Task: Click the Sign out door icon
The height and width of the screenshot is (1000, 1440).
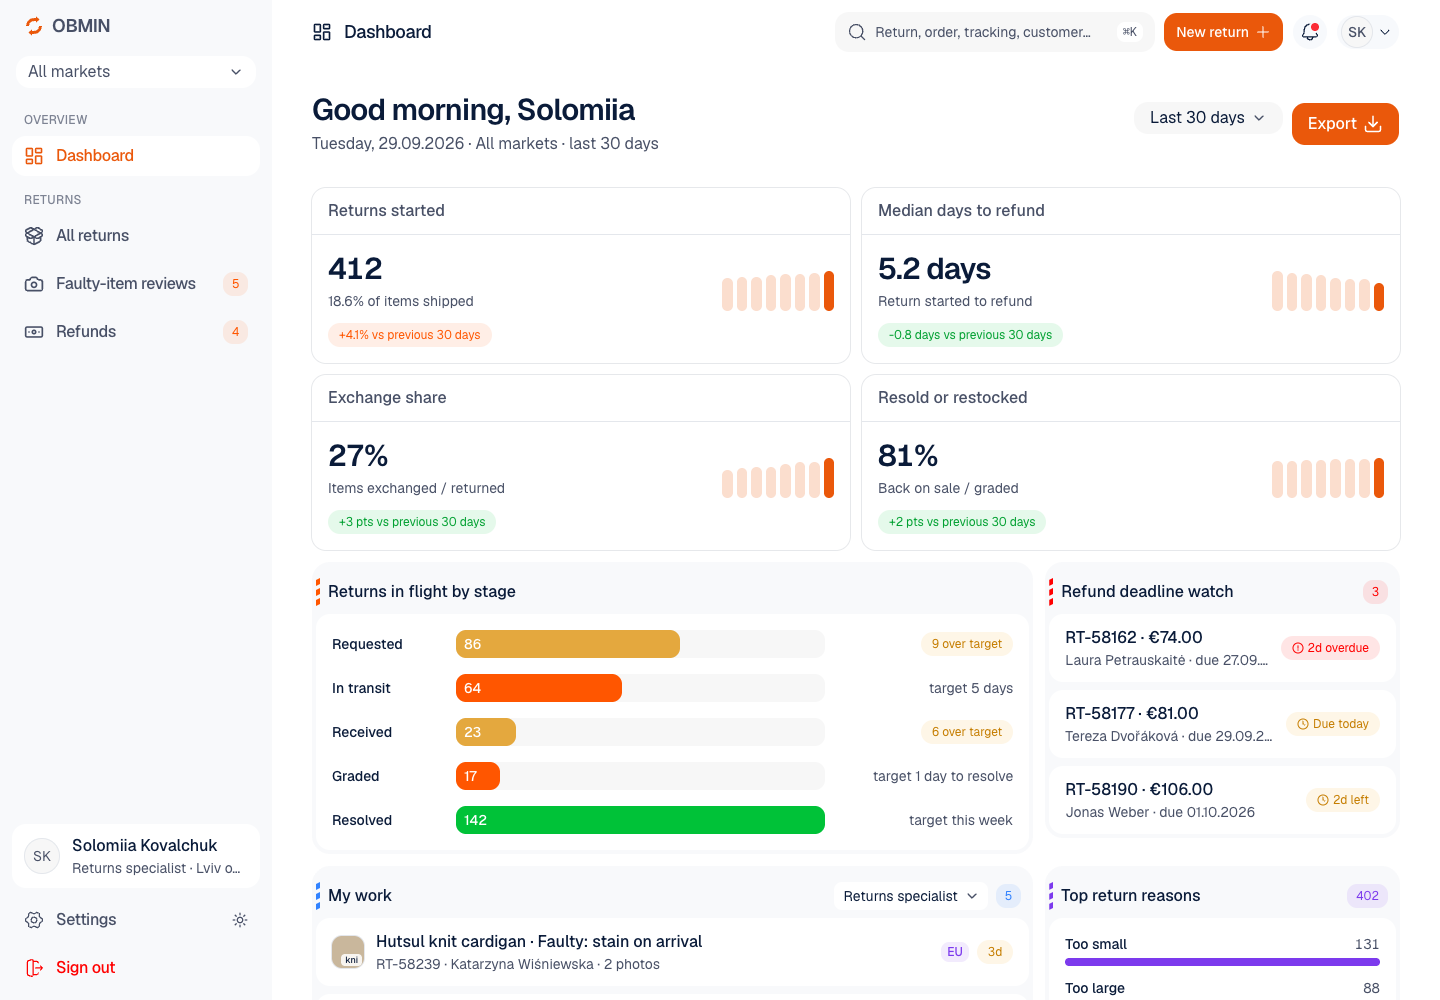Action: (34, 968)
